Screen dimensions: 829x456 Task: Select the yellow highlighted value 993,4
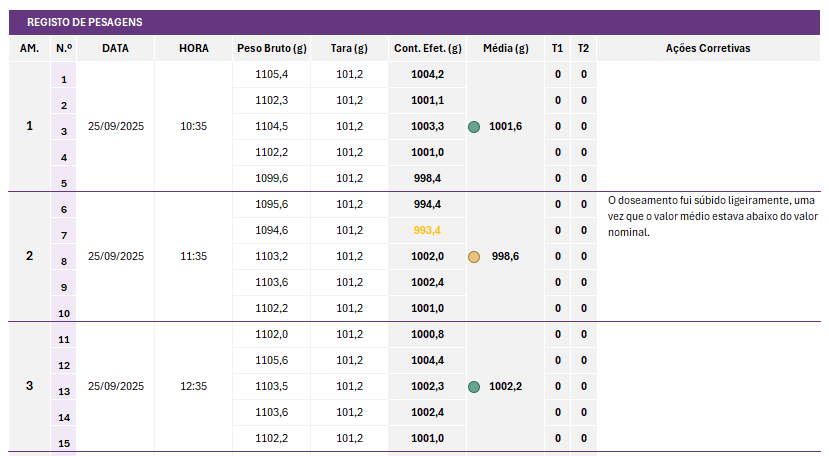click(x=427, y=230)
